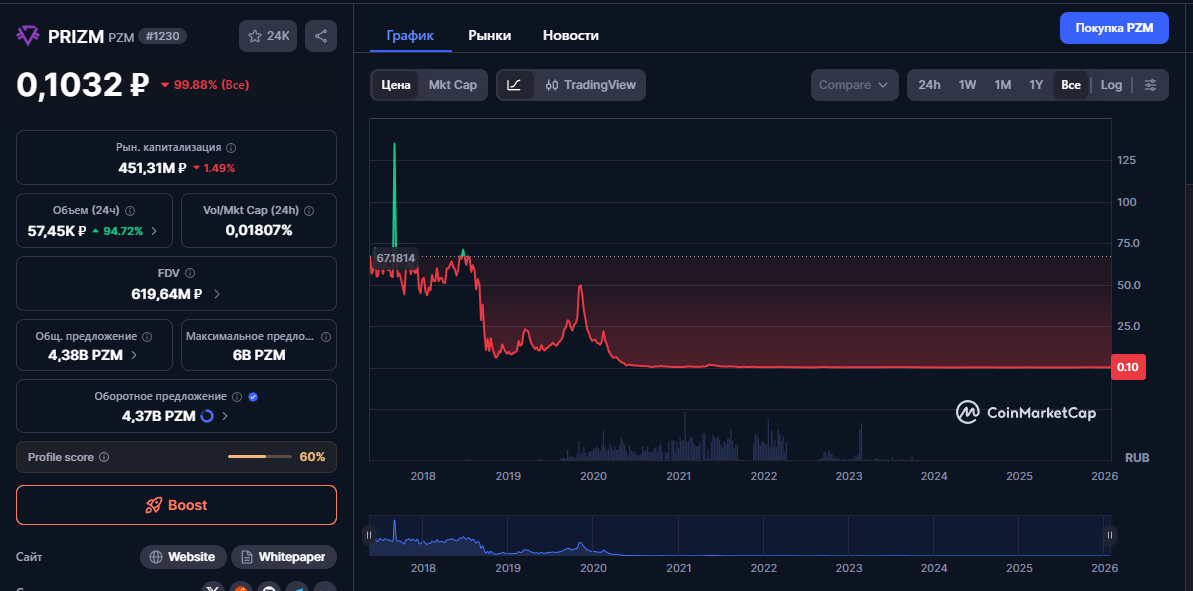Open the Новости tab
Screen dimensions: 1193x591
click(x=570, y=35)
